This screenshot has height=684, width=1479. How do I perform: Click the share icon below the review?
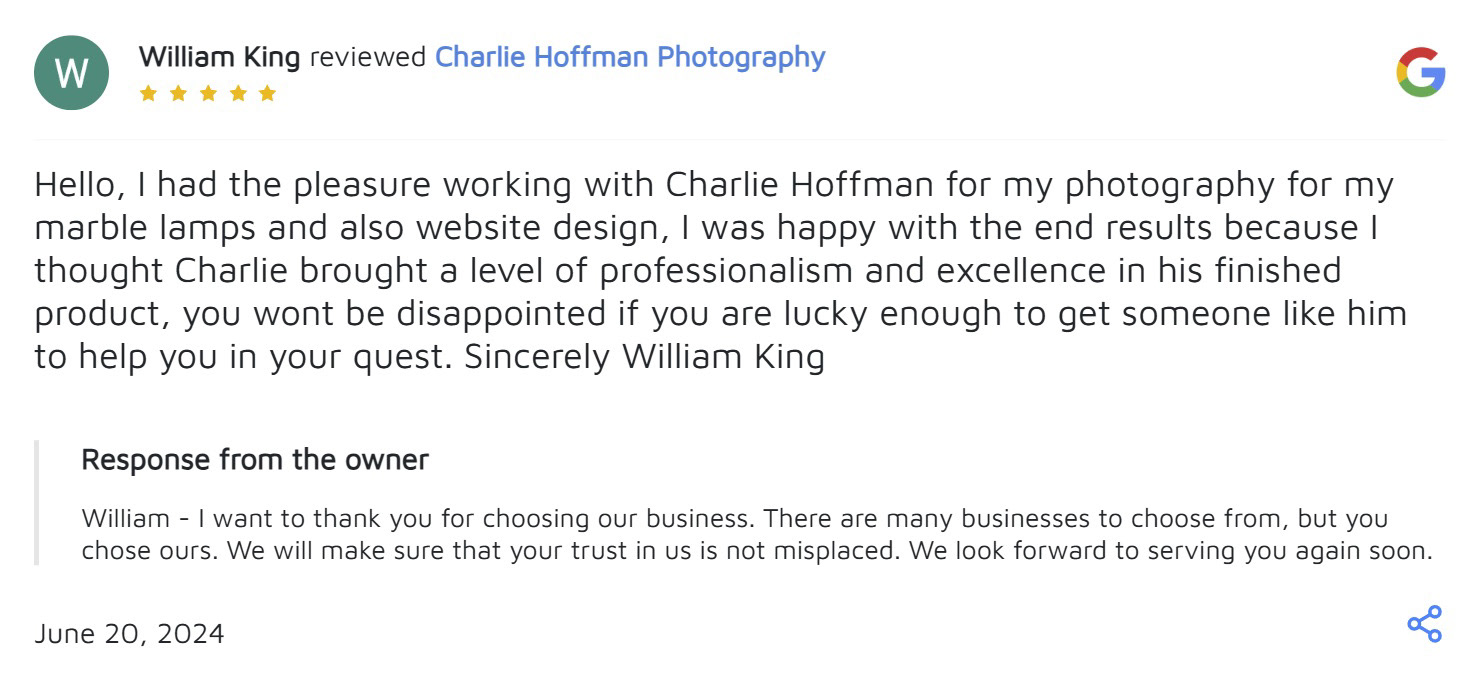[1424, 624]
